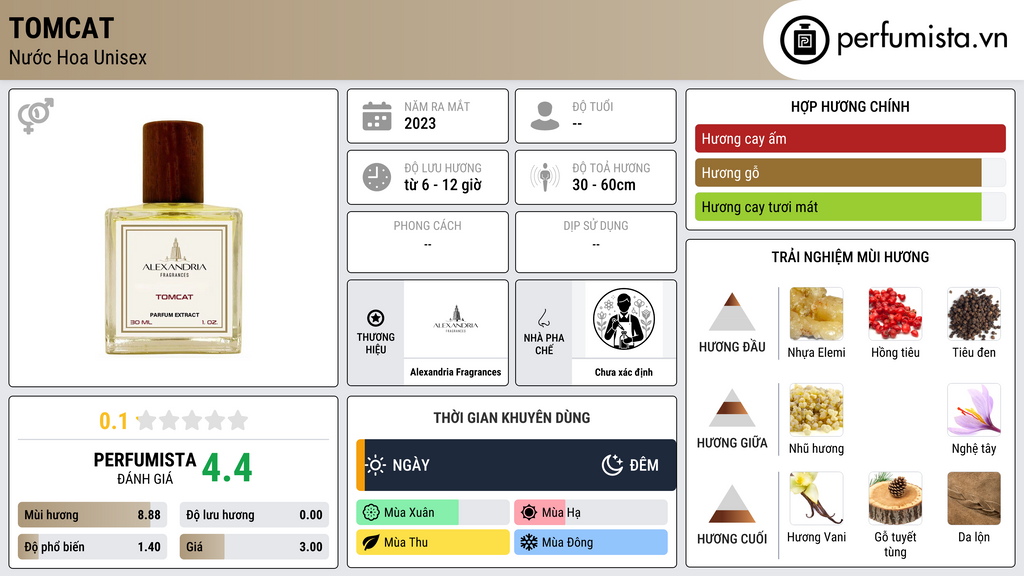The image size is (1024, 576).
Task: Click the Hồng tiêu pink pepper image
Action: pos(895,314)
